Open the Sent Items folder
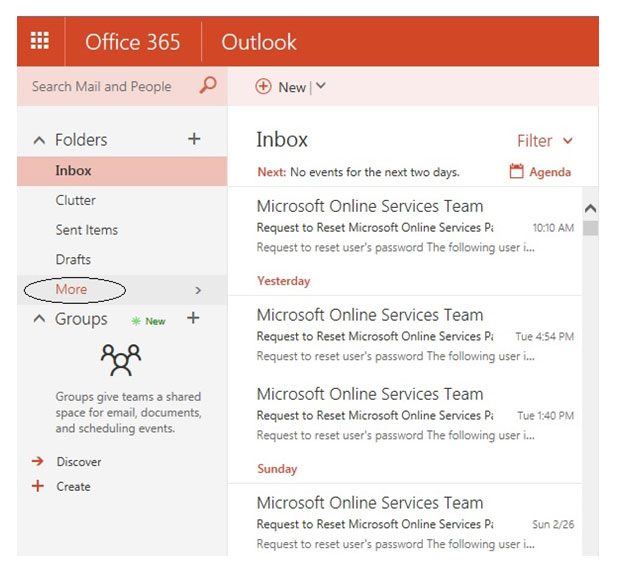This screenshot has height=571, width=617. click(x=122, y=230)
